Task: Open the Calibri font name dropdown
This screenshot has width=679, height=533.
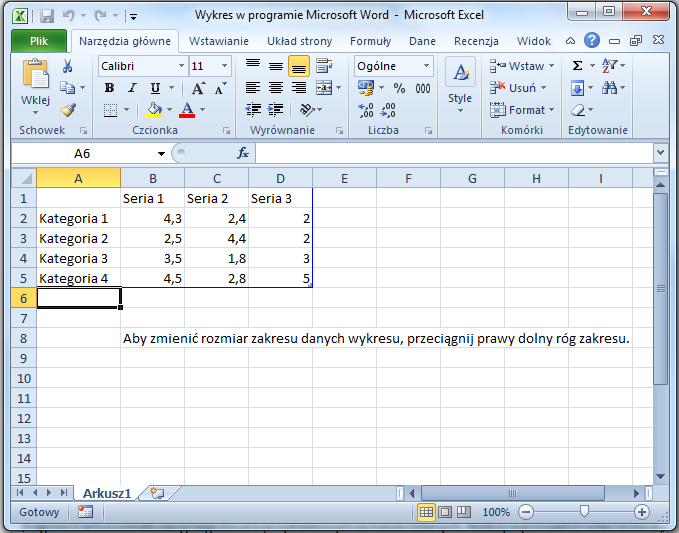Action: coord(181,66)
